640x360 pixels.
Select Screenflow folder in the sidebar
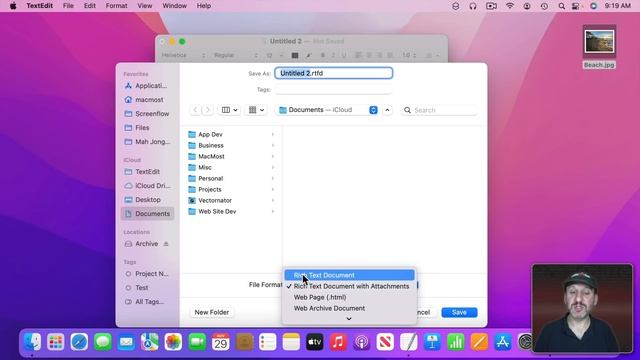pyautogui.click(x=147, y=113)
